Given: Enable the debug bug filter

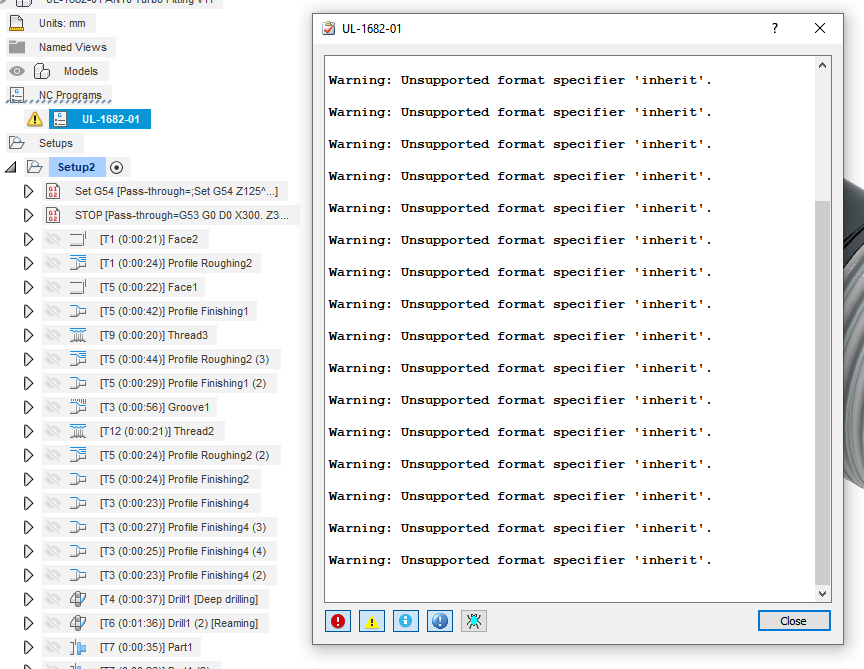Looking at the screenshot, I should [474, 621].
